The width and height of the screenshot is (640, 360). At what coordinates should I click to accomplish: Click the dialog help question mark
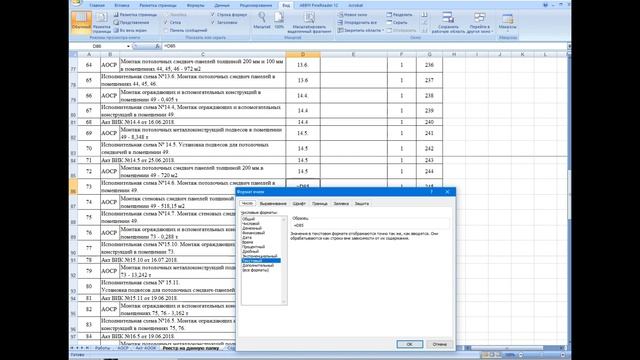point(431,192)
